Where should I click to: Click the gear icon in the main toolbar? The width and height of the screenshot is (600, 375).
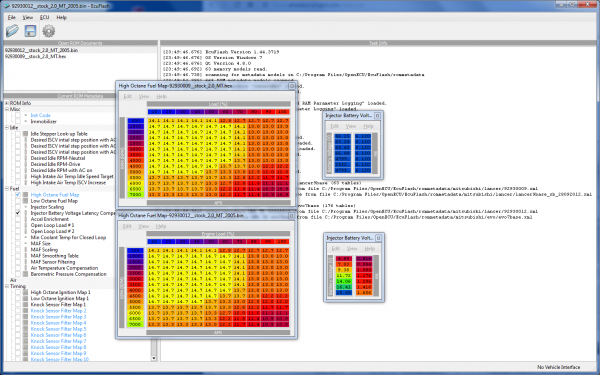point(49,31)
